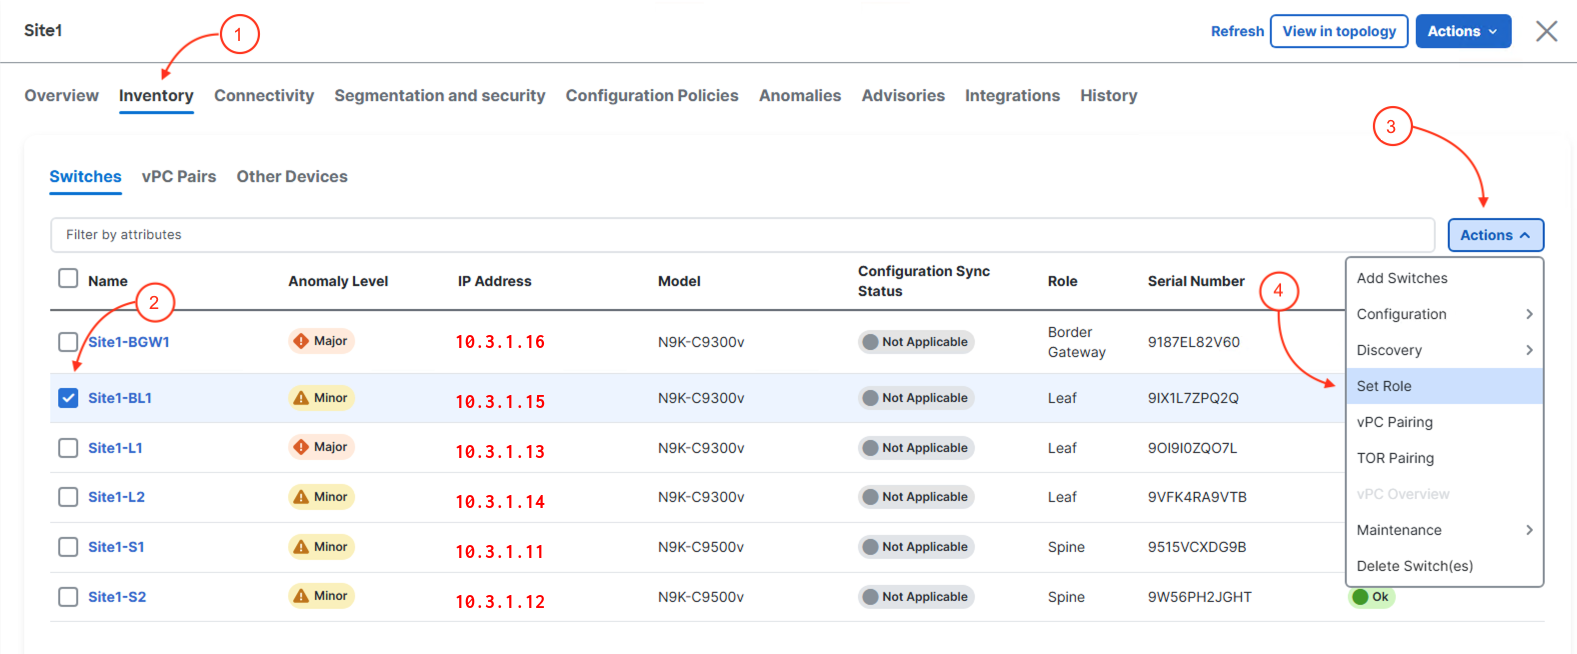Expand the Maintenance submenu
The image size is (1577, 654).
click(x=1444, y=530)
